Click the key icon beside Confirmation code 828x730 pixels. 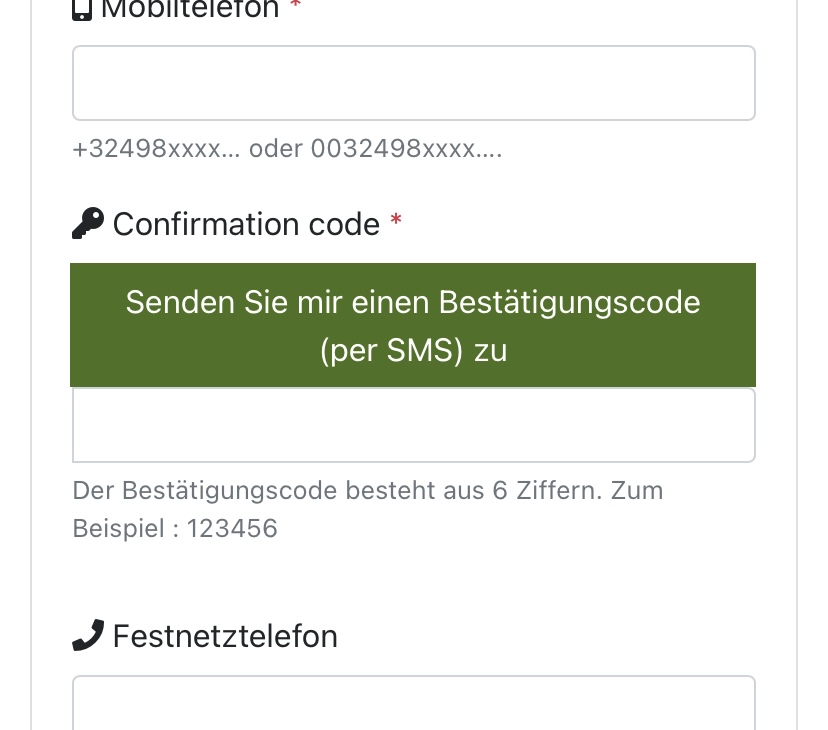coord(88,224)
